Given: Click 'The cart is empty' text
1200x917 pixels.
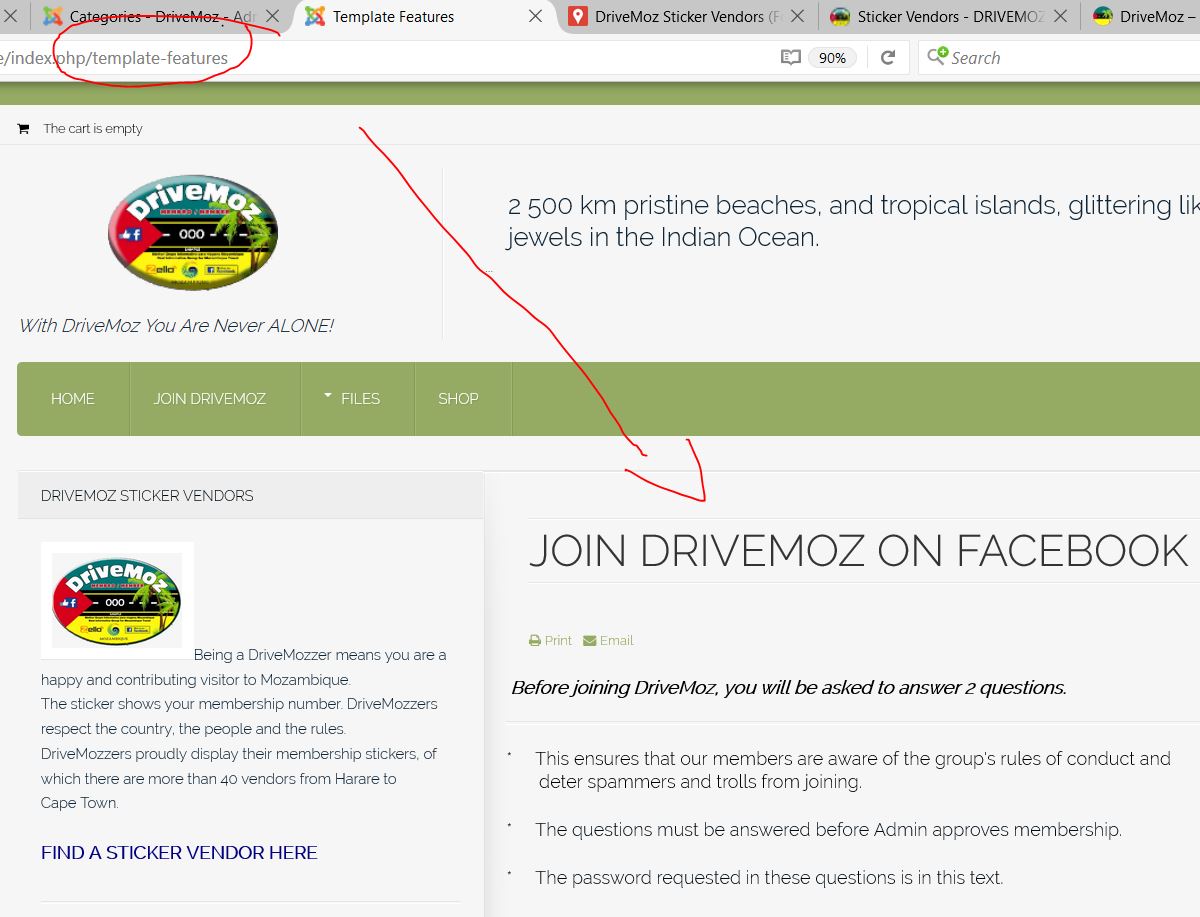Looking at the screenshot, I should pos(93,129).
